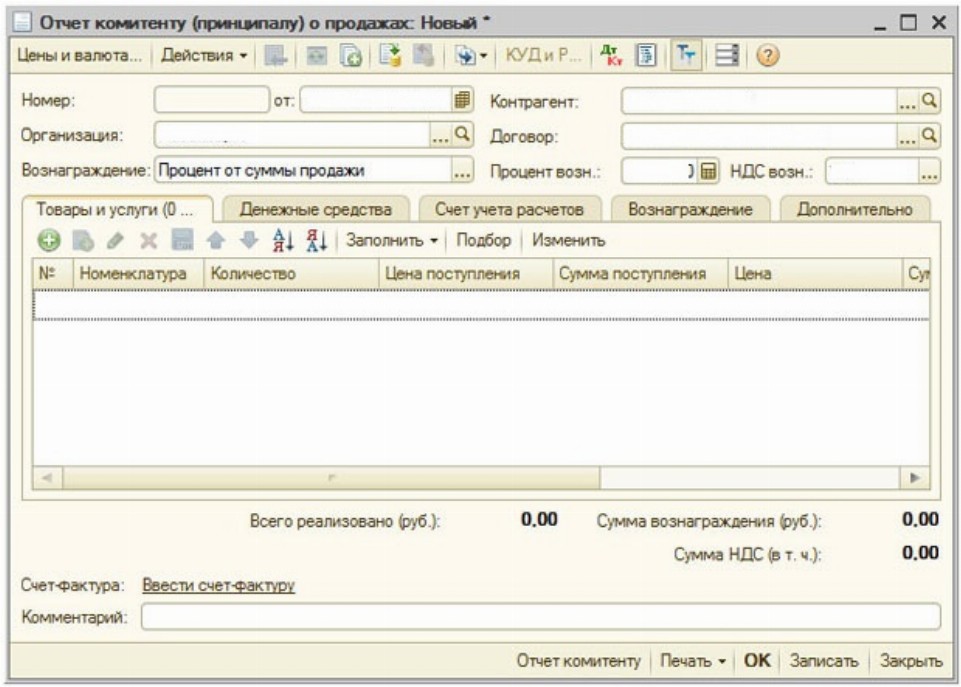Click the magnifier icon next to Контрагент

pyautogui.click(x=929, y=101)
